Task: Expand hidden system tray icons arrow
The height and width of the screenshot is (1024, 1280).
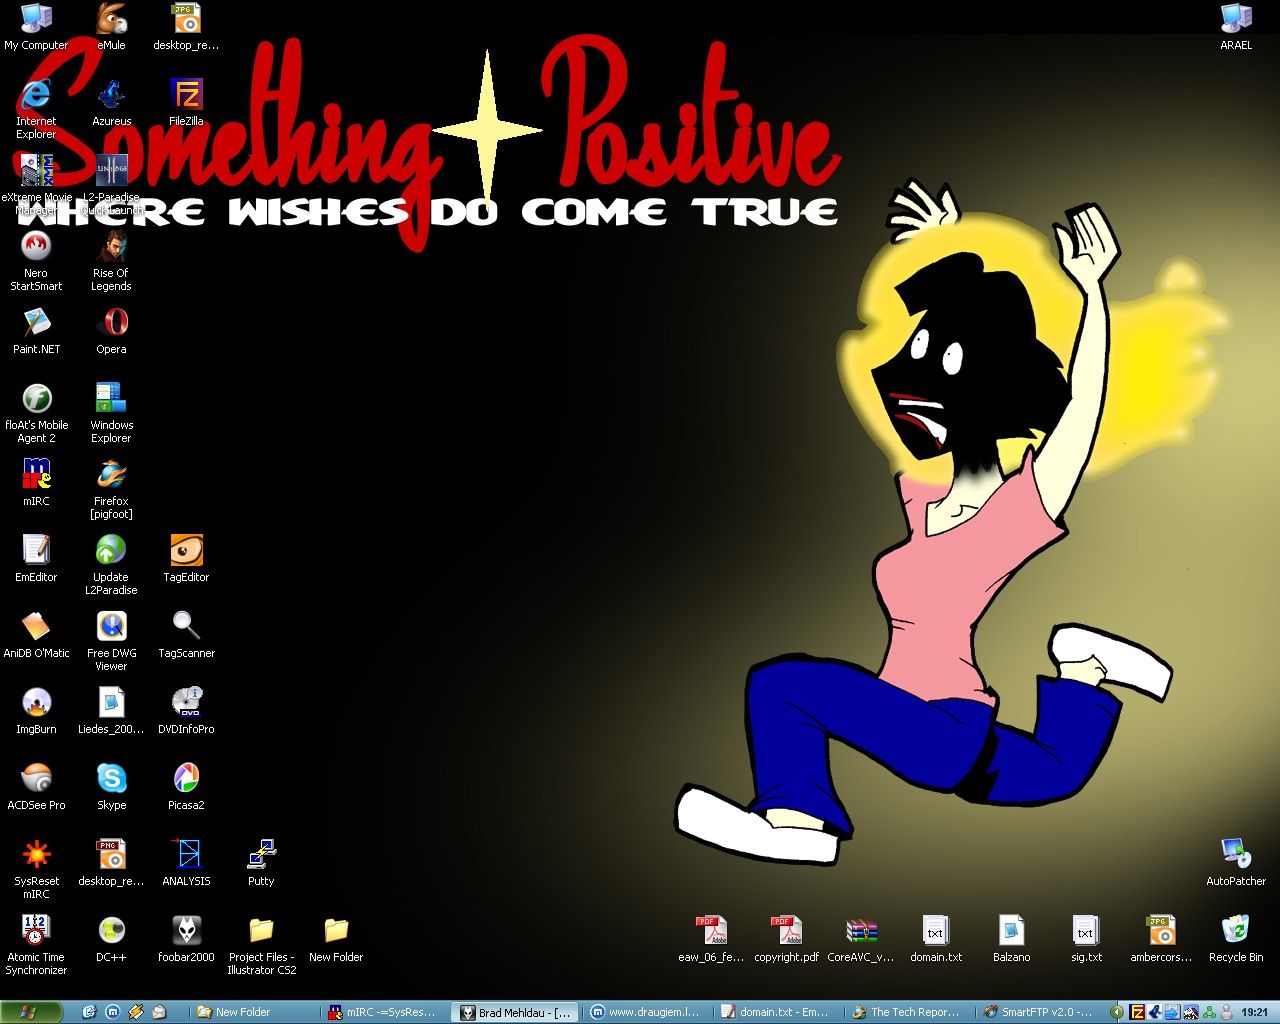Action: (x=1118, y=1012)
